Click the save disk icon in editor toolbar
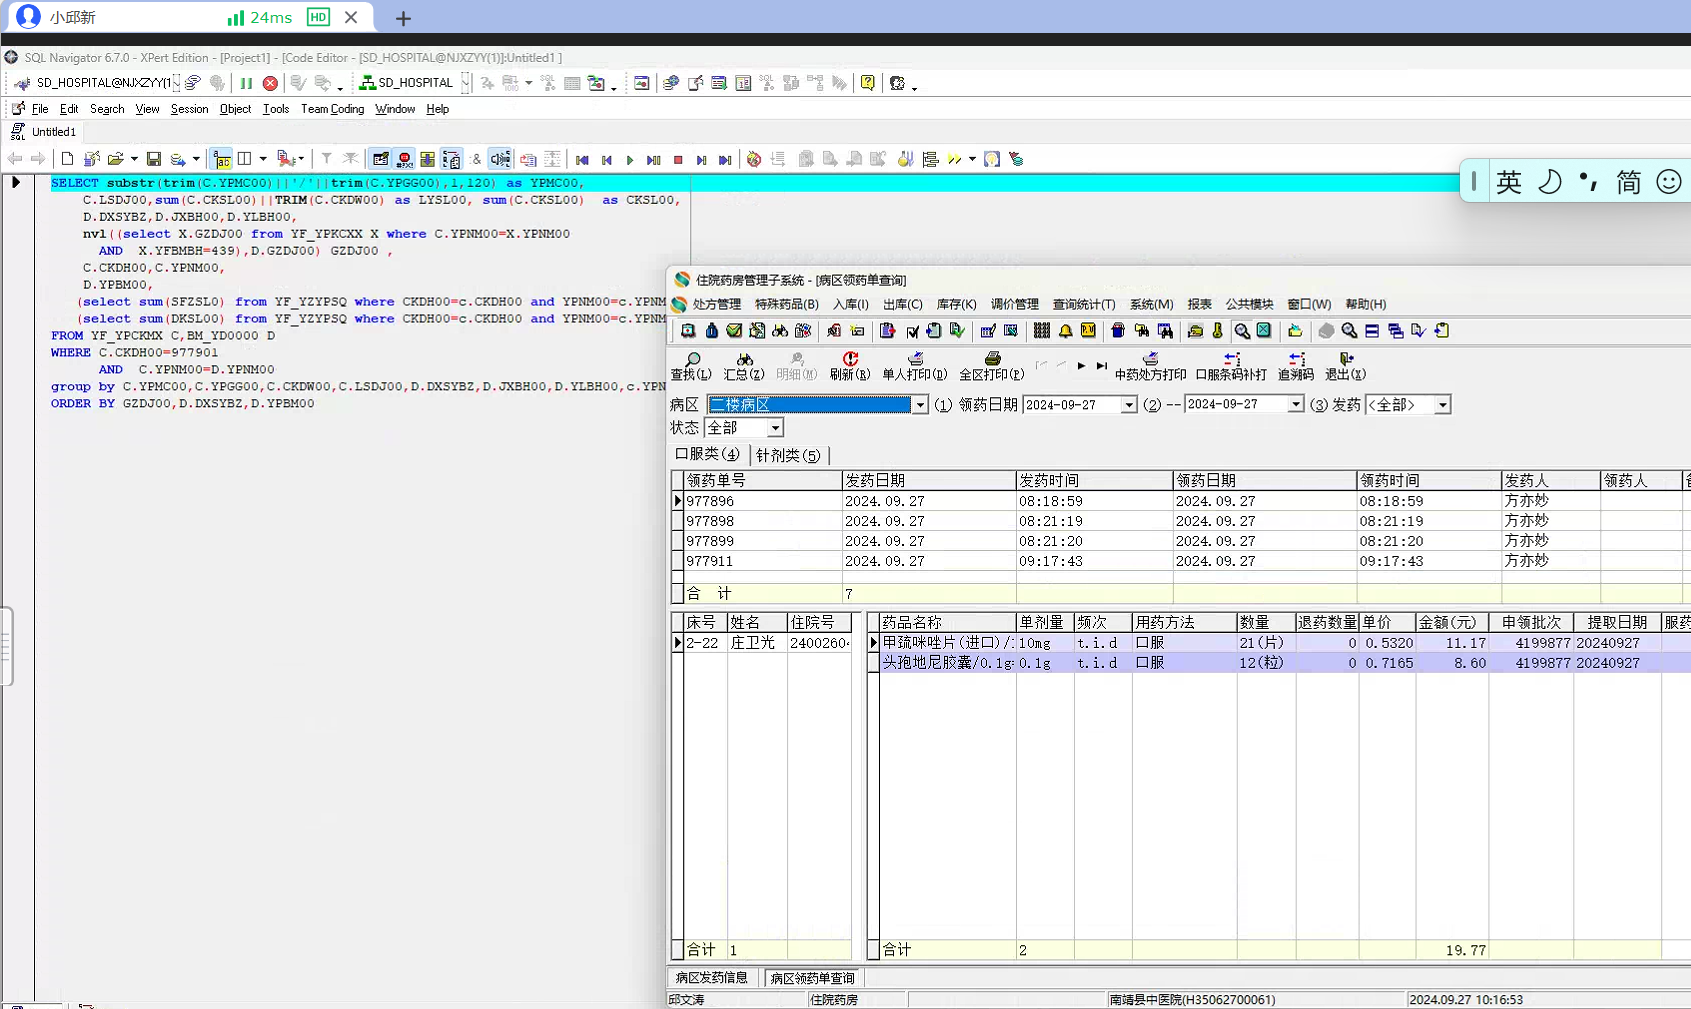 (154, 159)
